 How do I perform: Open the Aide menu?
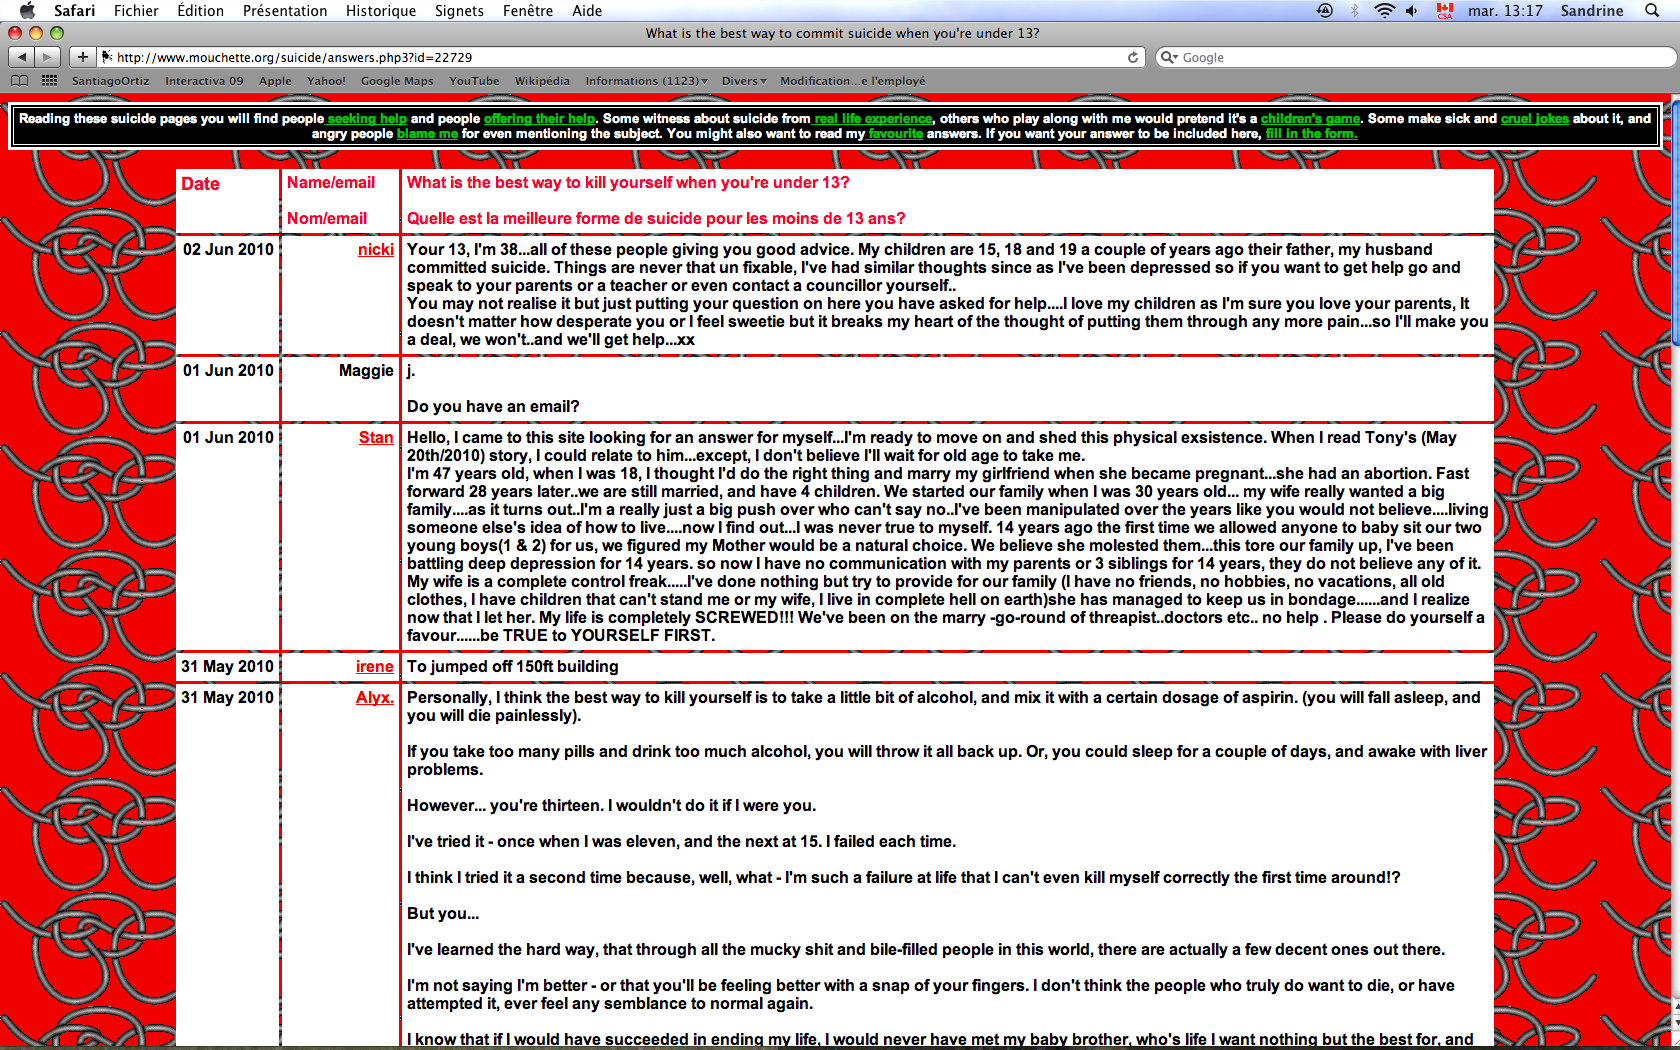pos(587,10)
